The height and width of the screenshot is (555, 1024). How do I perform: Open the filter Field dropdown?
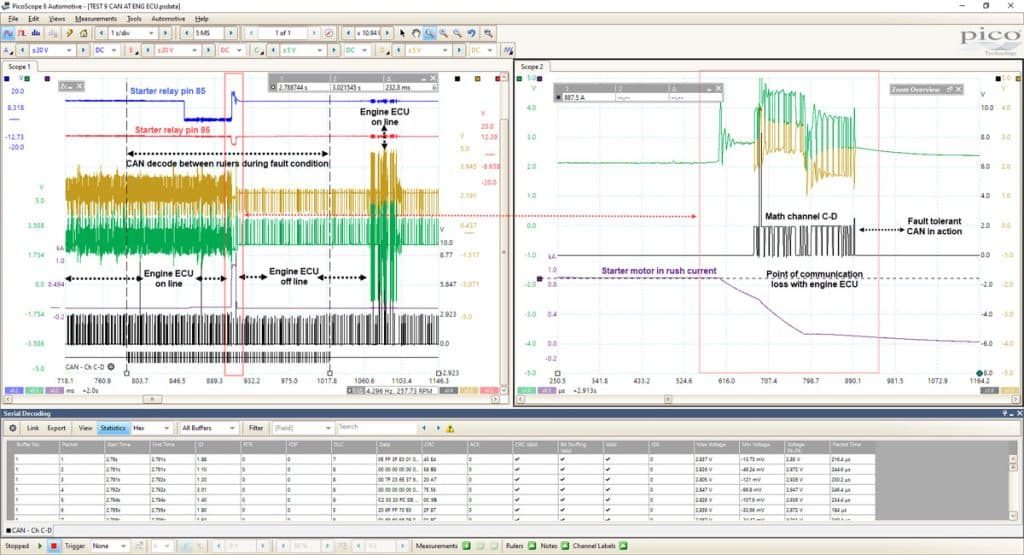click(301, 428)
